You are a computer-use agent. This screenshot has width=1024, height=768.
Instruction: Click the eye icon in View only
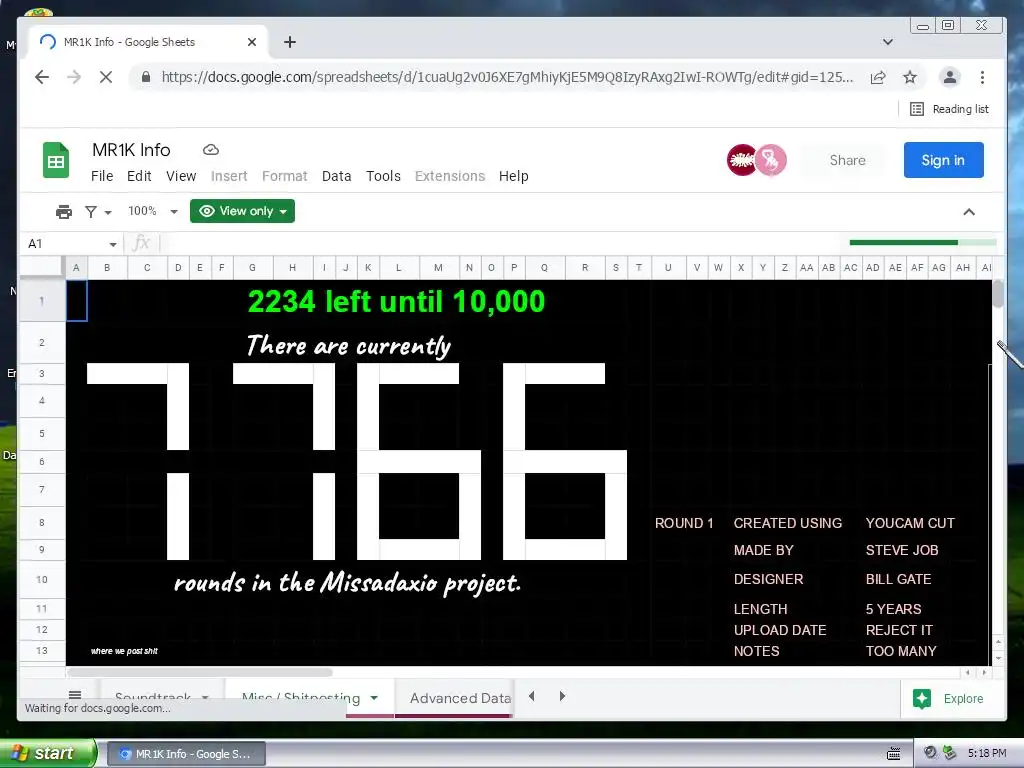pos(207,211)
